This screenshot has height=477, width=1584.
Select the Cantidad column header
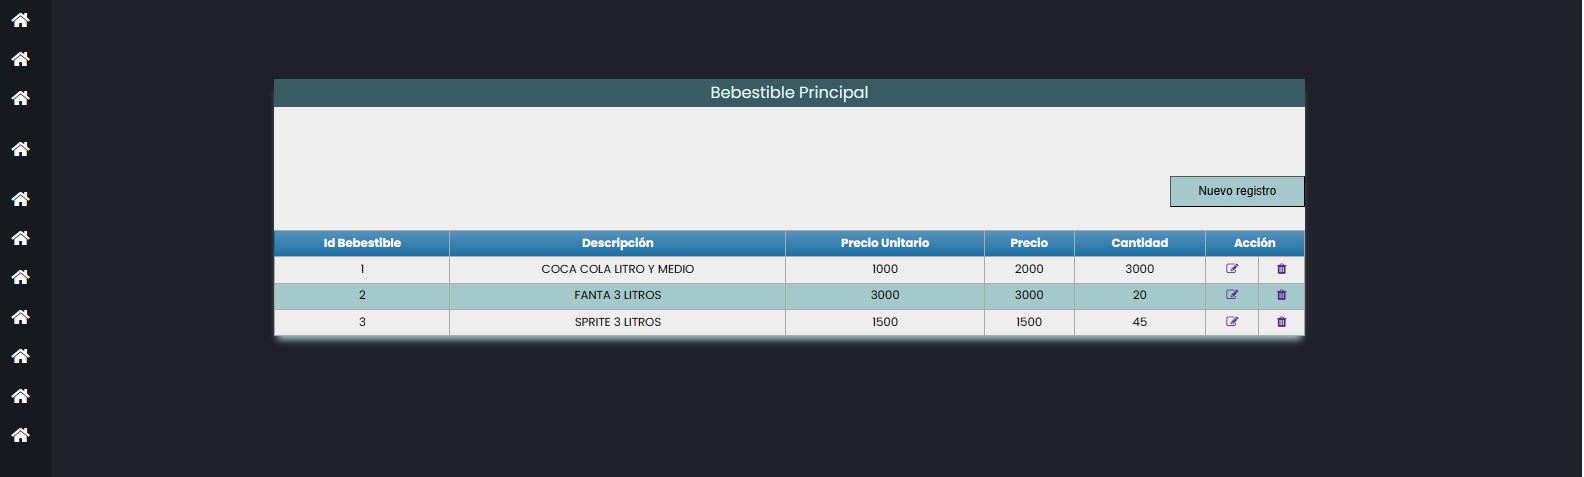pos(1139,243)
